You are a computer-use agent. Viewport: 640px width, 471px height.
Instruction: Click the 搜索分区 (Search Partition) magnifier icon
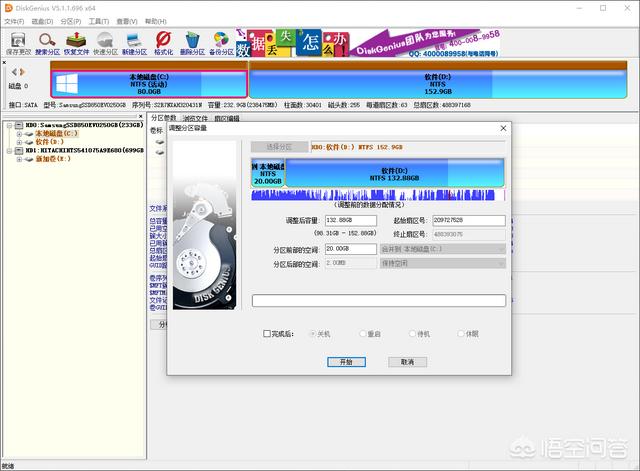coord(46,41)
